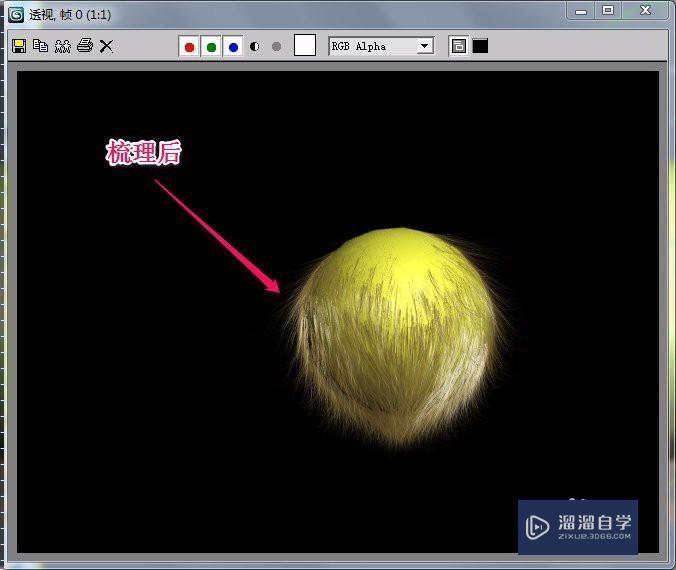This screenshot has height=570, width=676.
Task: Copy the rendered image to clipboard
Action: [x=41, y=46]
